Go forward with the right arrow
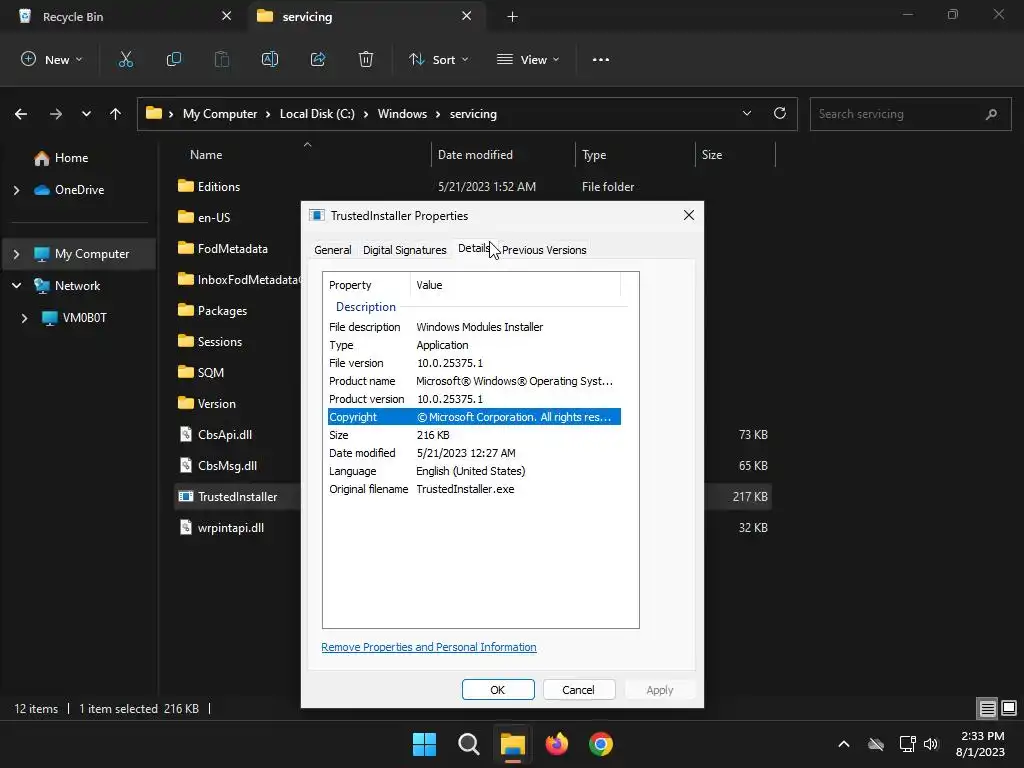 [x=56, y=114]
